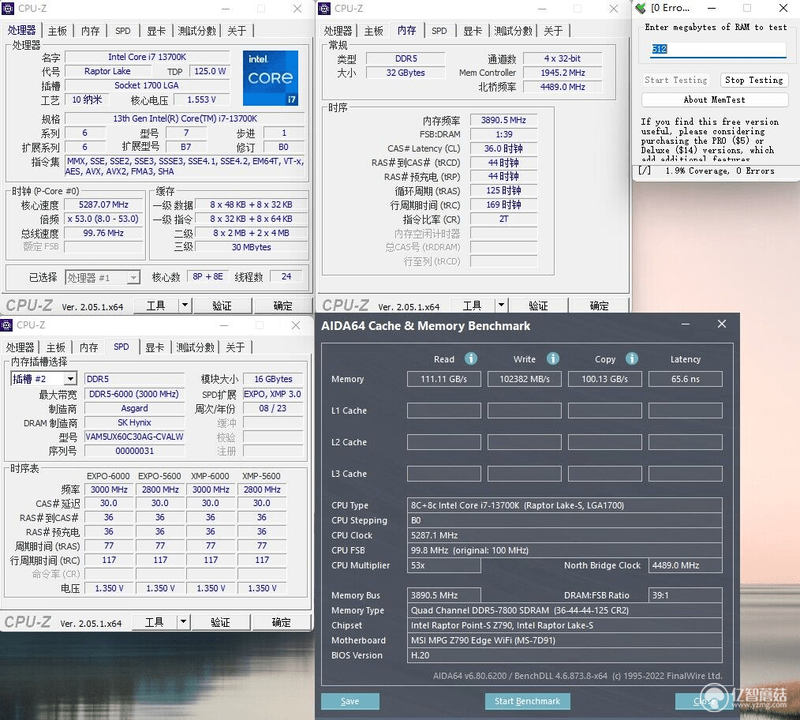Click 验证 button in CPU-Z SPD window
This screenshot has width=800, height=720.
coord(220,622)
